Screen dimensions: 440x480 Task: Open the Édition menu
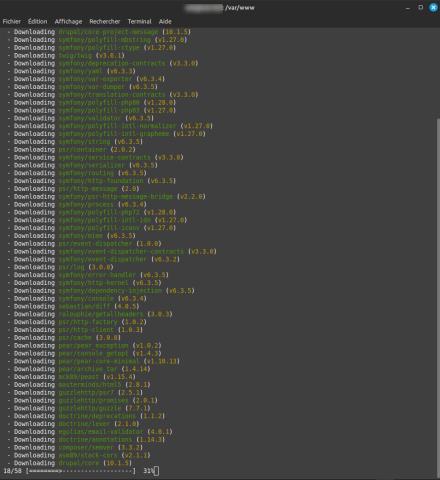click(x=37, y=21)
